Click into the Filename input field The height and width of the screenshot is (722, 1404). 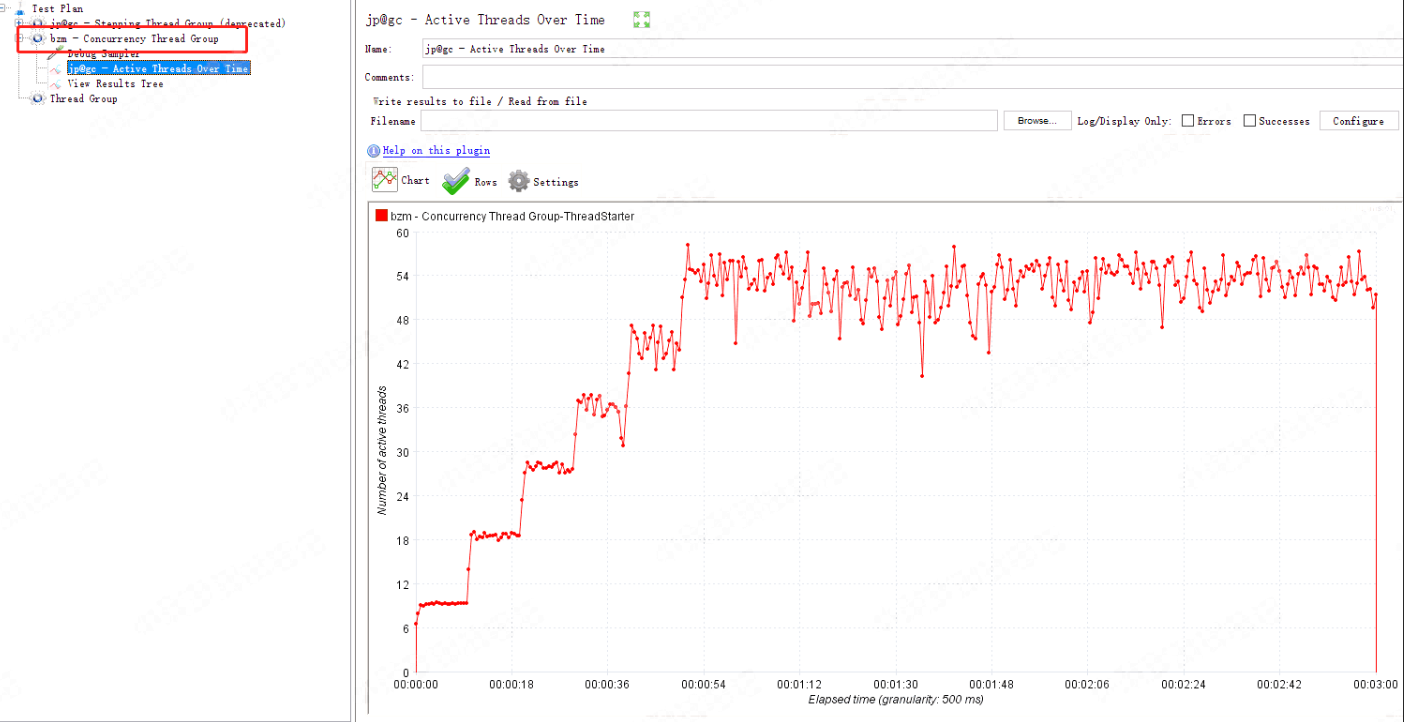pos(711,121)
